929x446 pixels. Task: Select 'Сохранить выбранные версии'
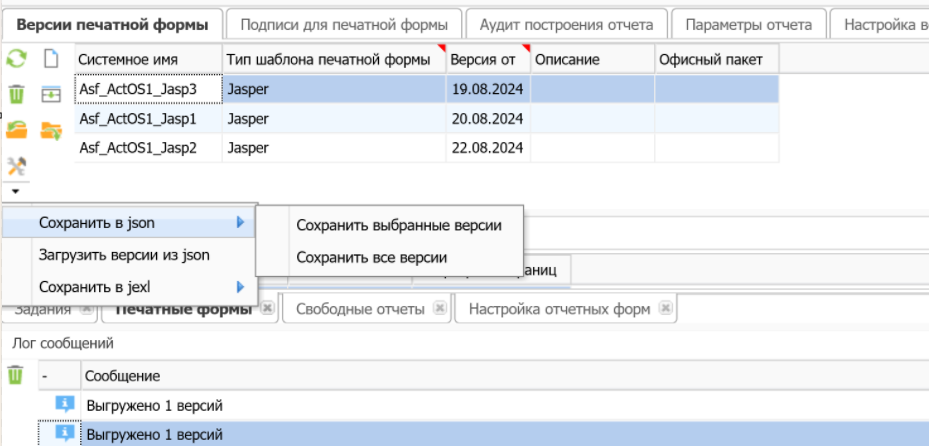398,225
